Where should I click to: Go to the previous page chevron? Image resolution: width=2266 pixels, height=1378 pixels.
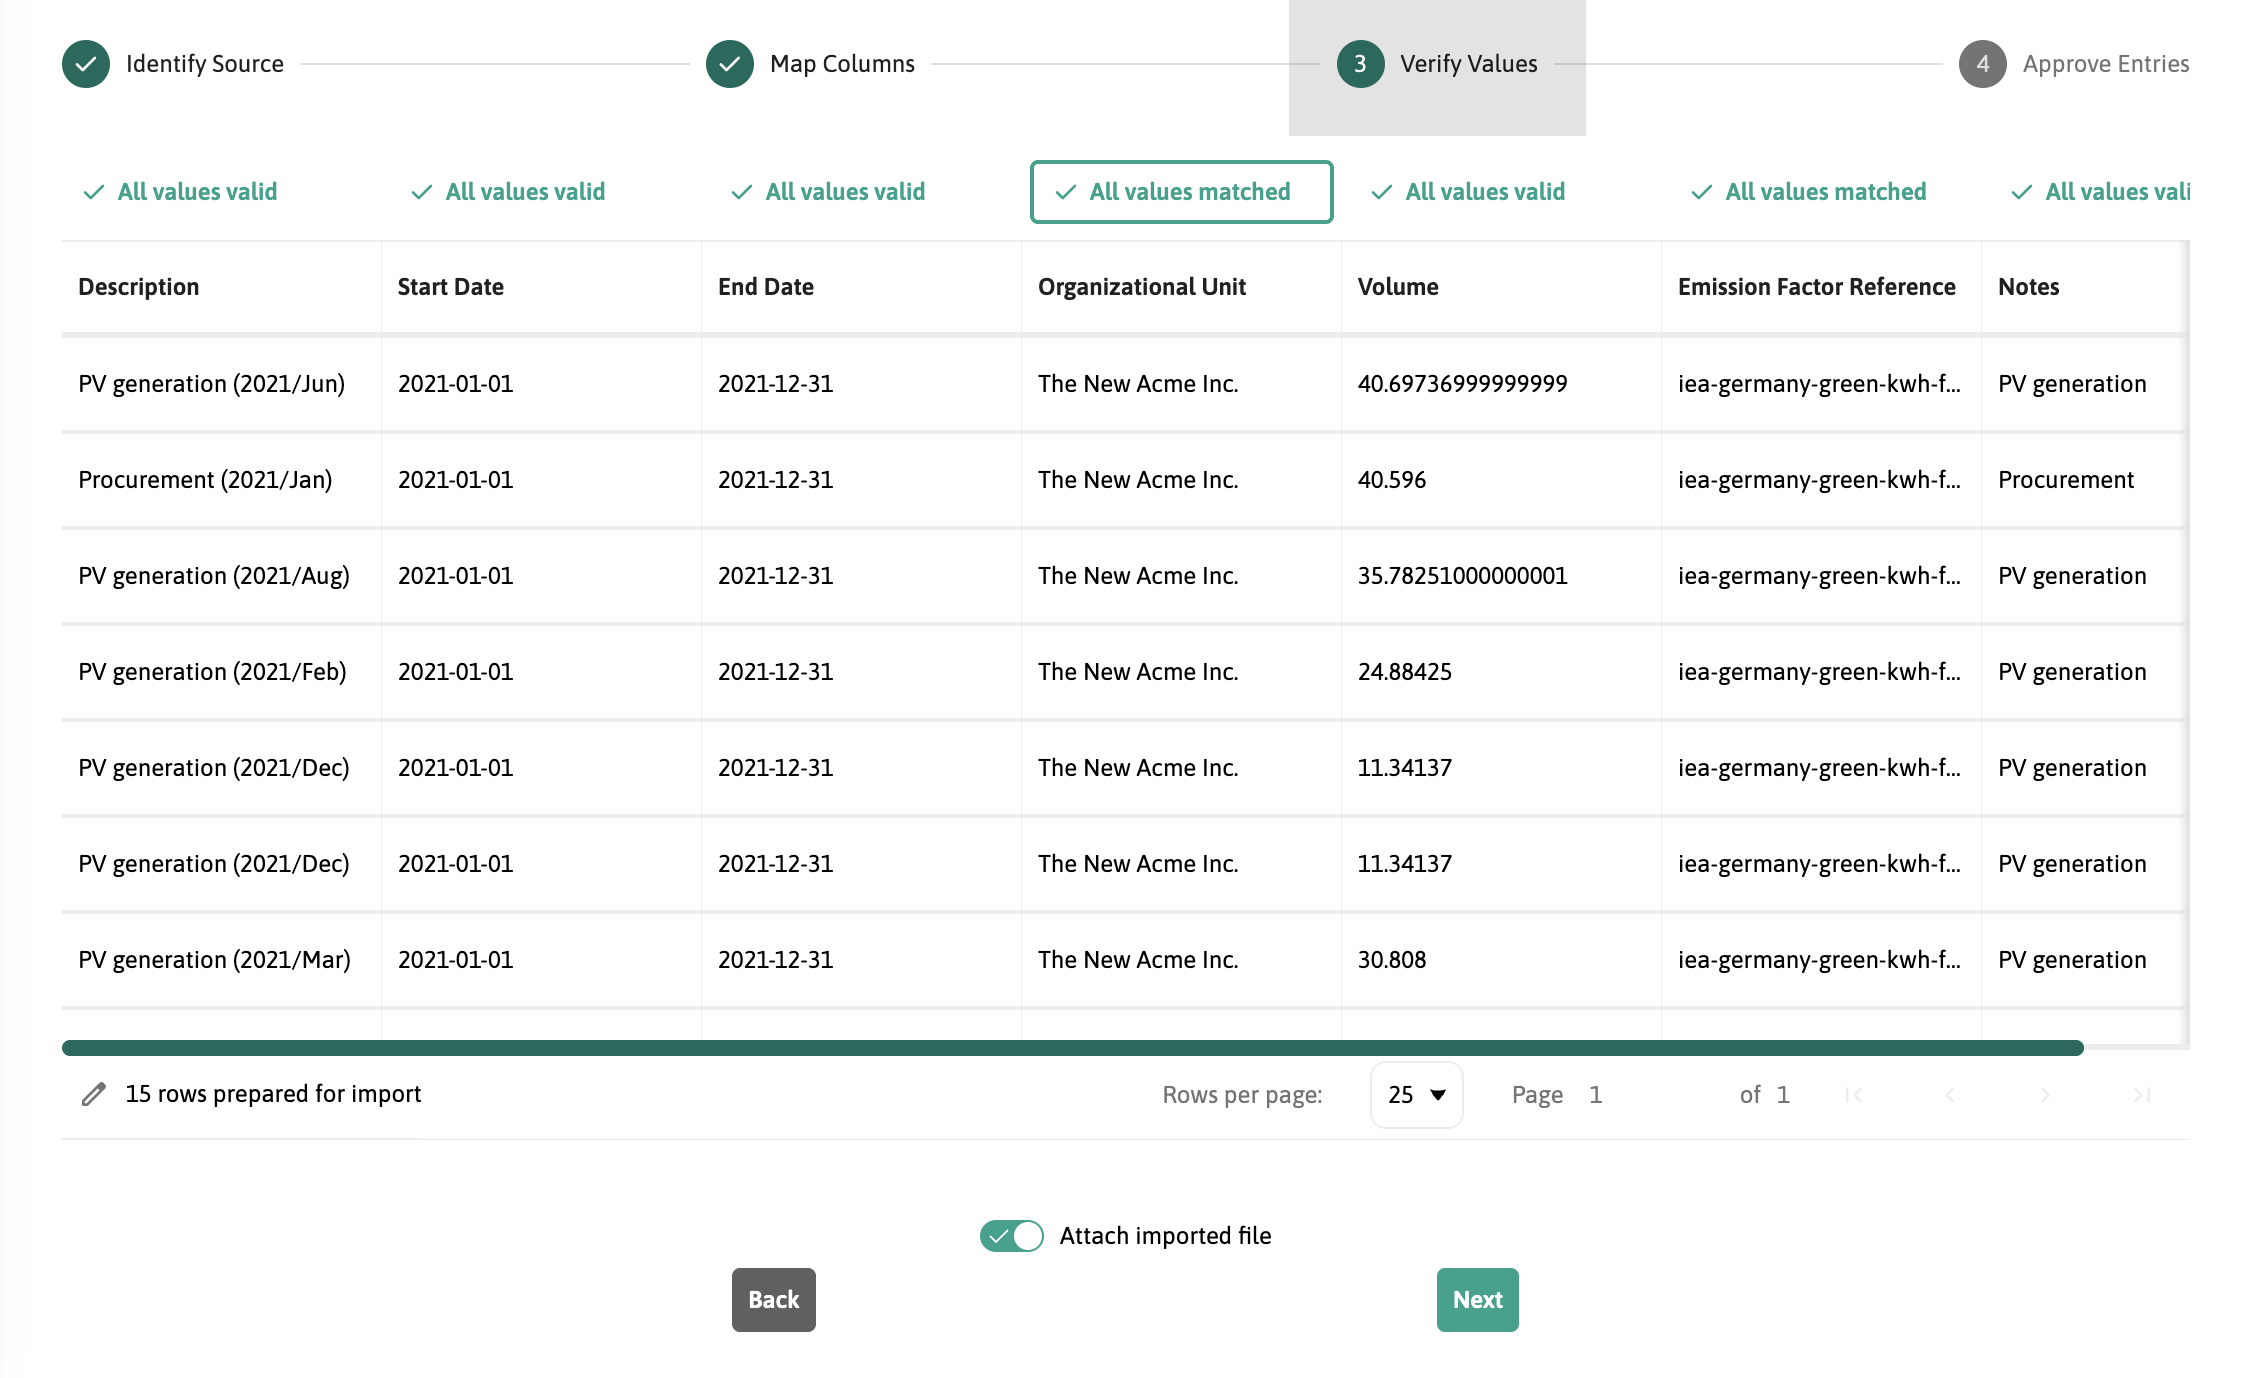1949,1095
